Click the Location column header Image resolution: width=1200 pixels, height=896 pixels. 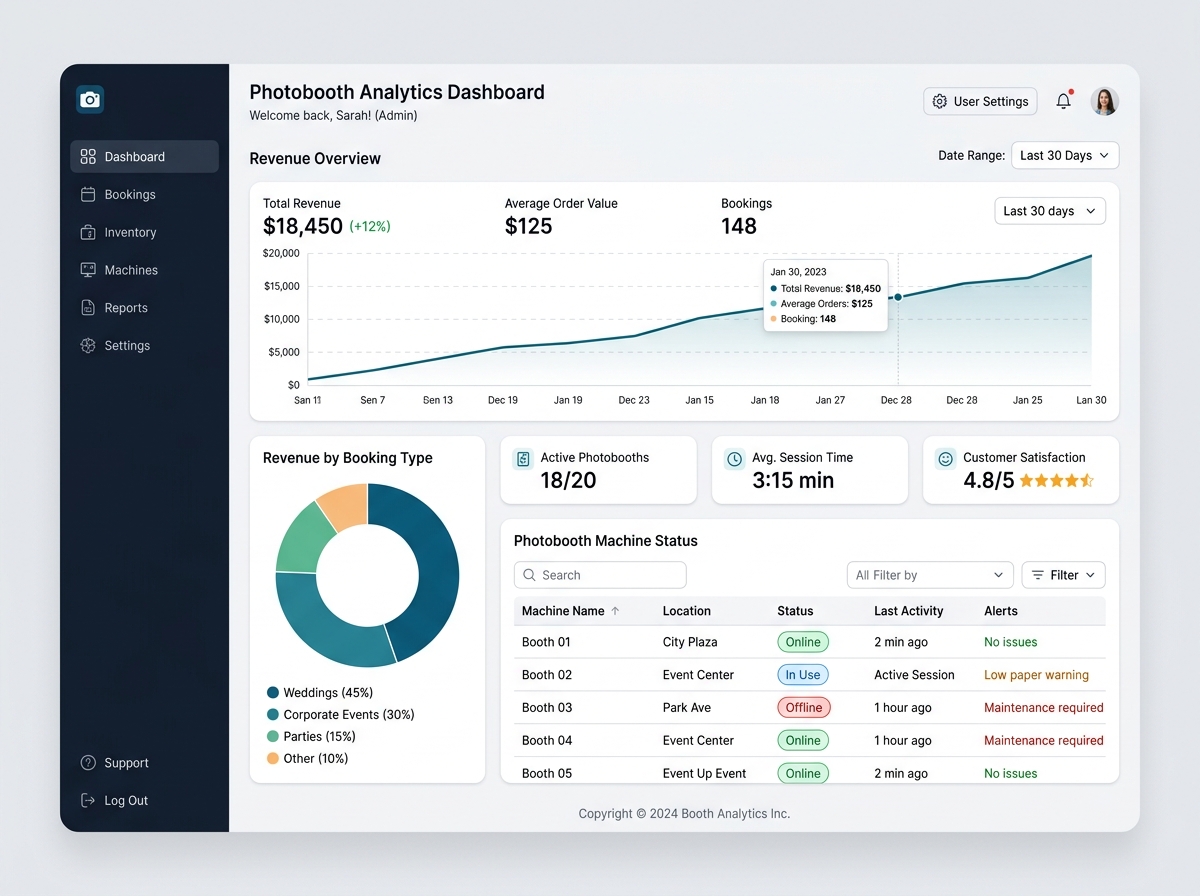click(687, 611)
